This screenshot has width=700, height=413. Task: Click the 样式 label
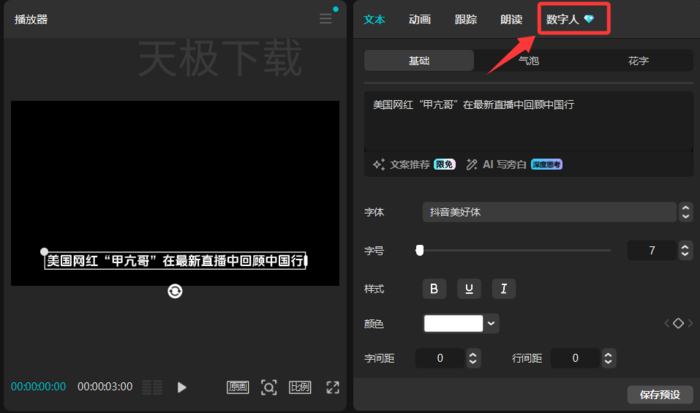[x=374, y=289]
